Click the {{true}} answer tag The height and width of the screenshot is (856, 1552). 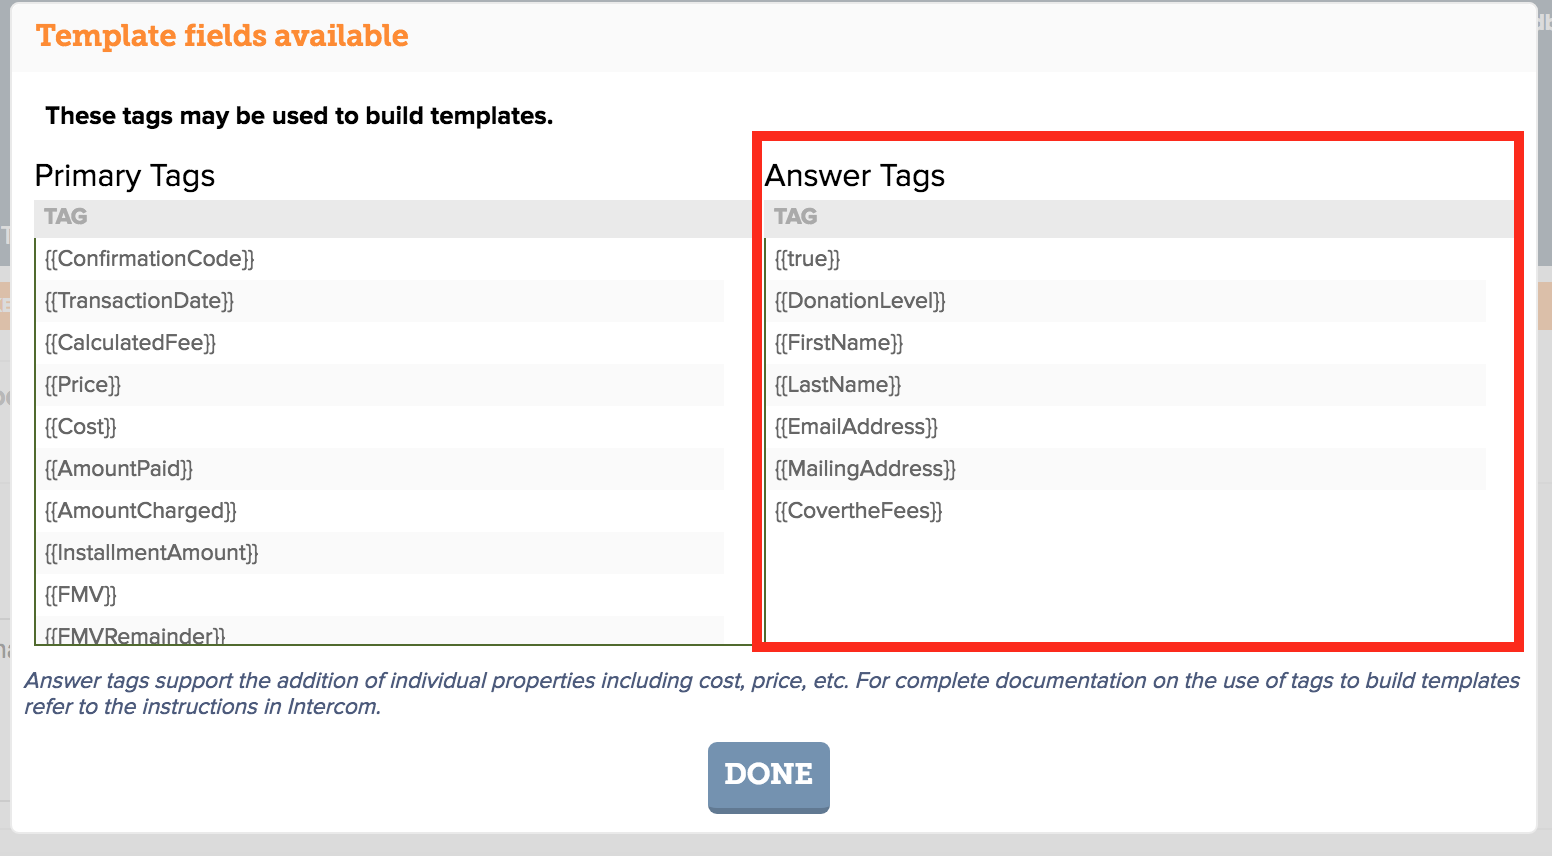(x=807, y=259)
